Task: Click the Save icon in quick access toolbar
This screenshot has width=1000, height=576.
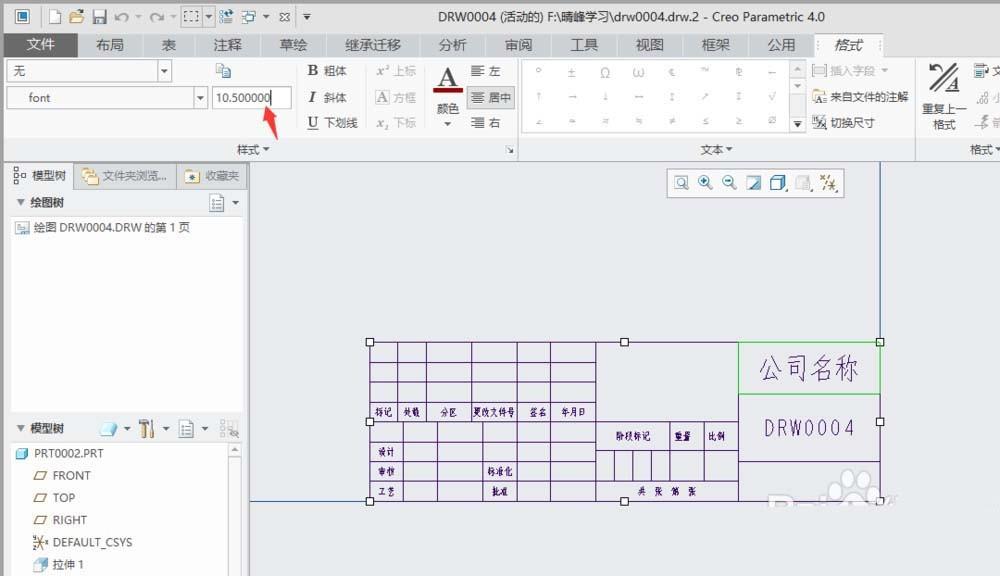Action: [x=98, y=17]
